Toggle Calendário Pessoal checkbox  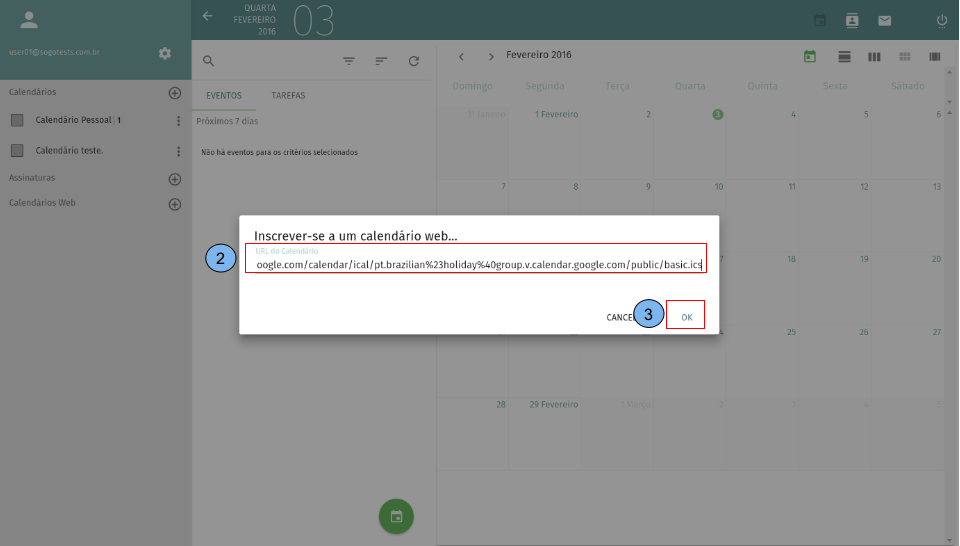point(17,120)
